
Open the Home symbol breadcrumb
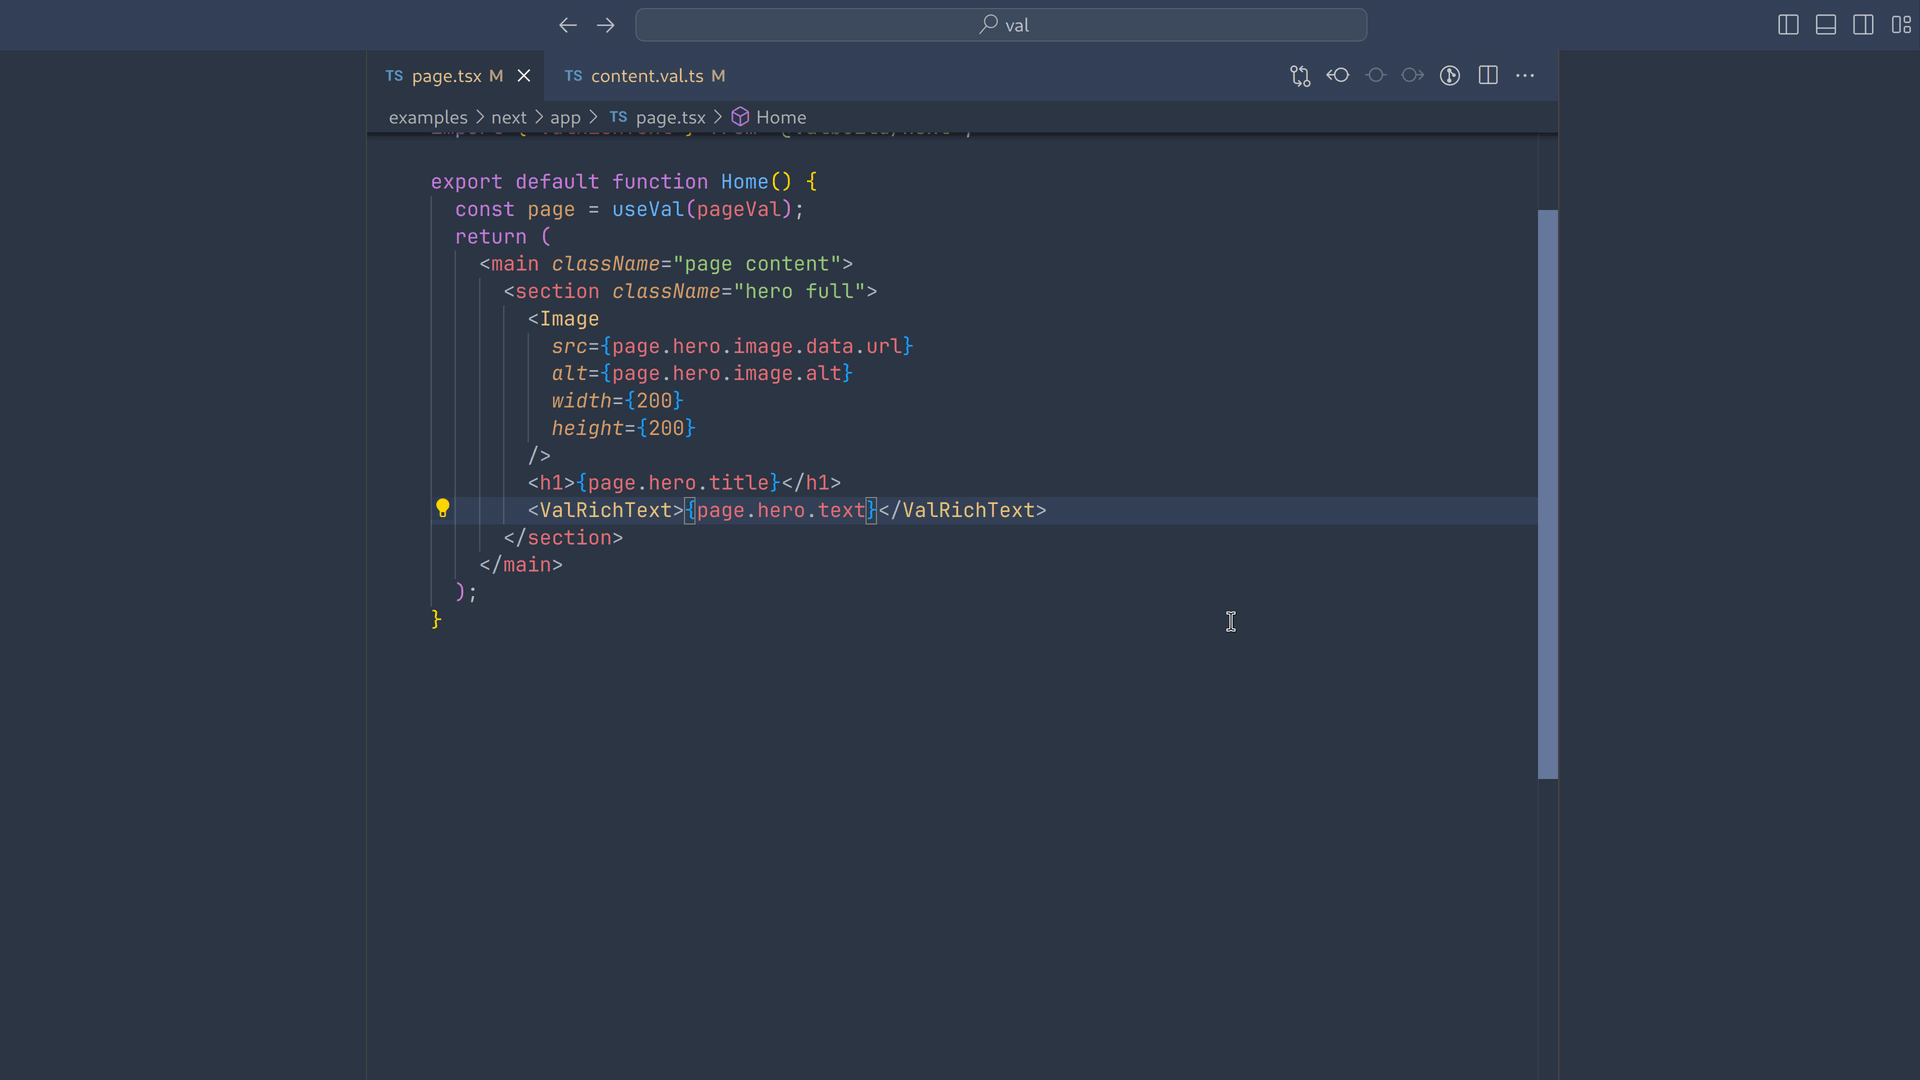[x=780, y=118]
